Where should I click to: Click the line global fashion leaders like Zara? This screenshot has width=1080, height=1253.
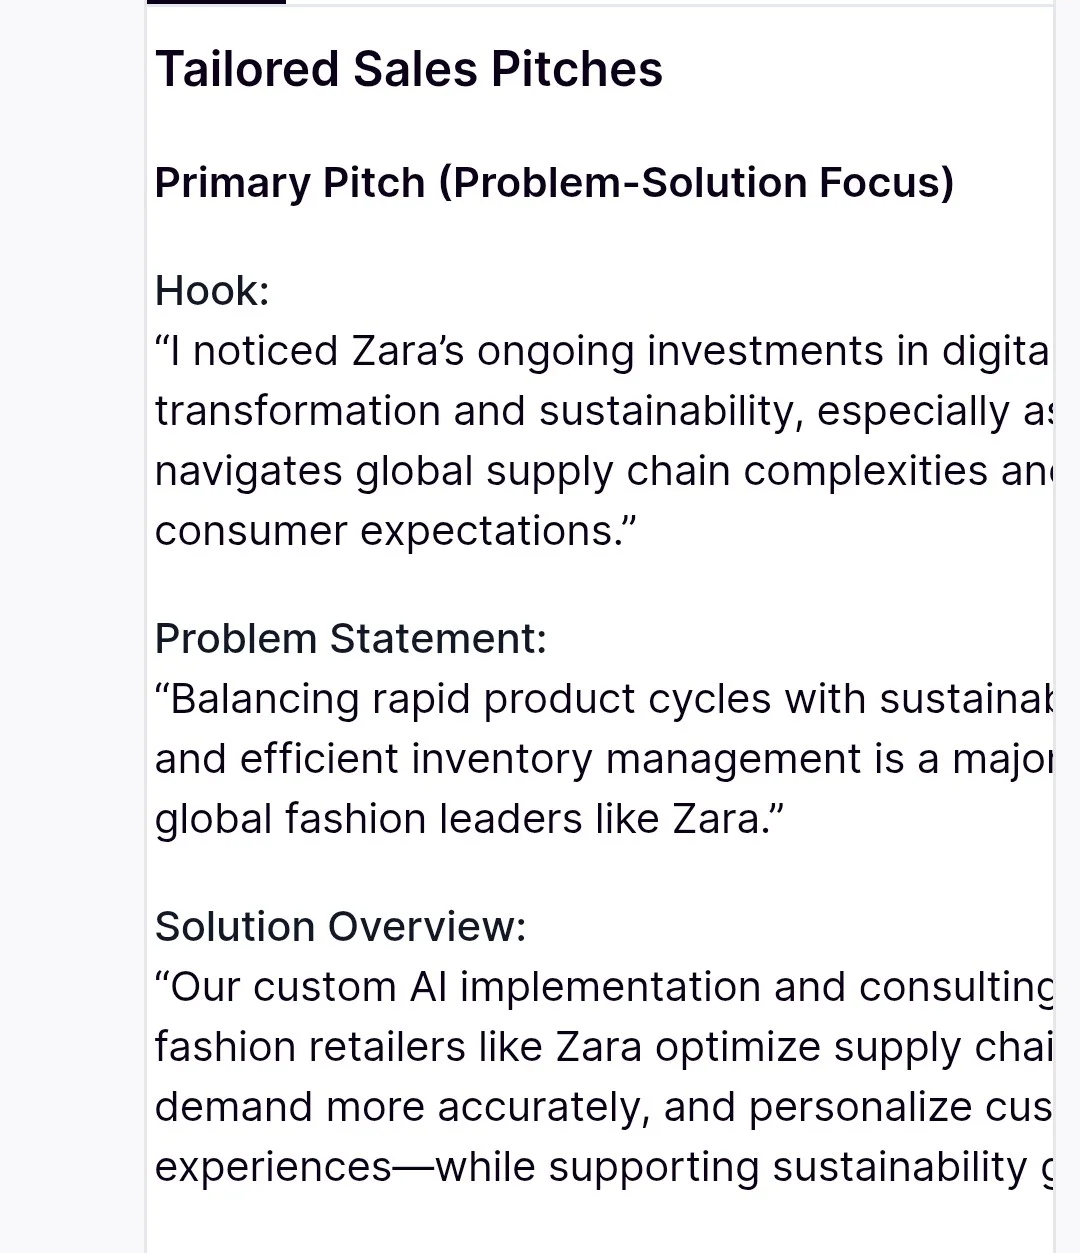click(468, 819)
